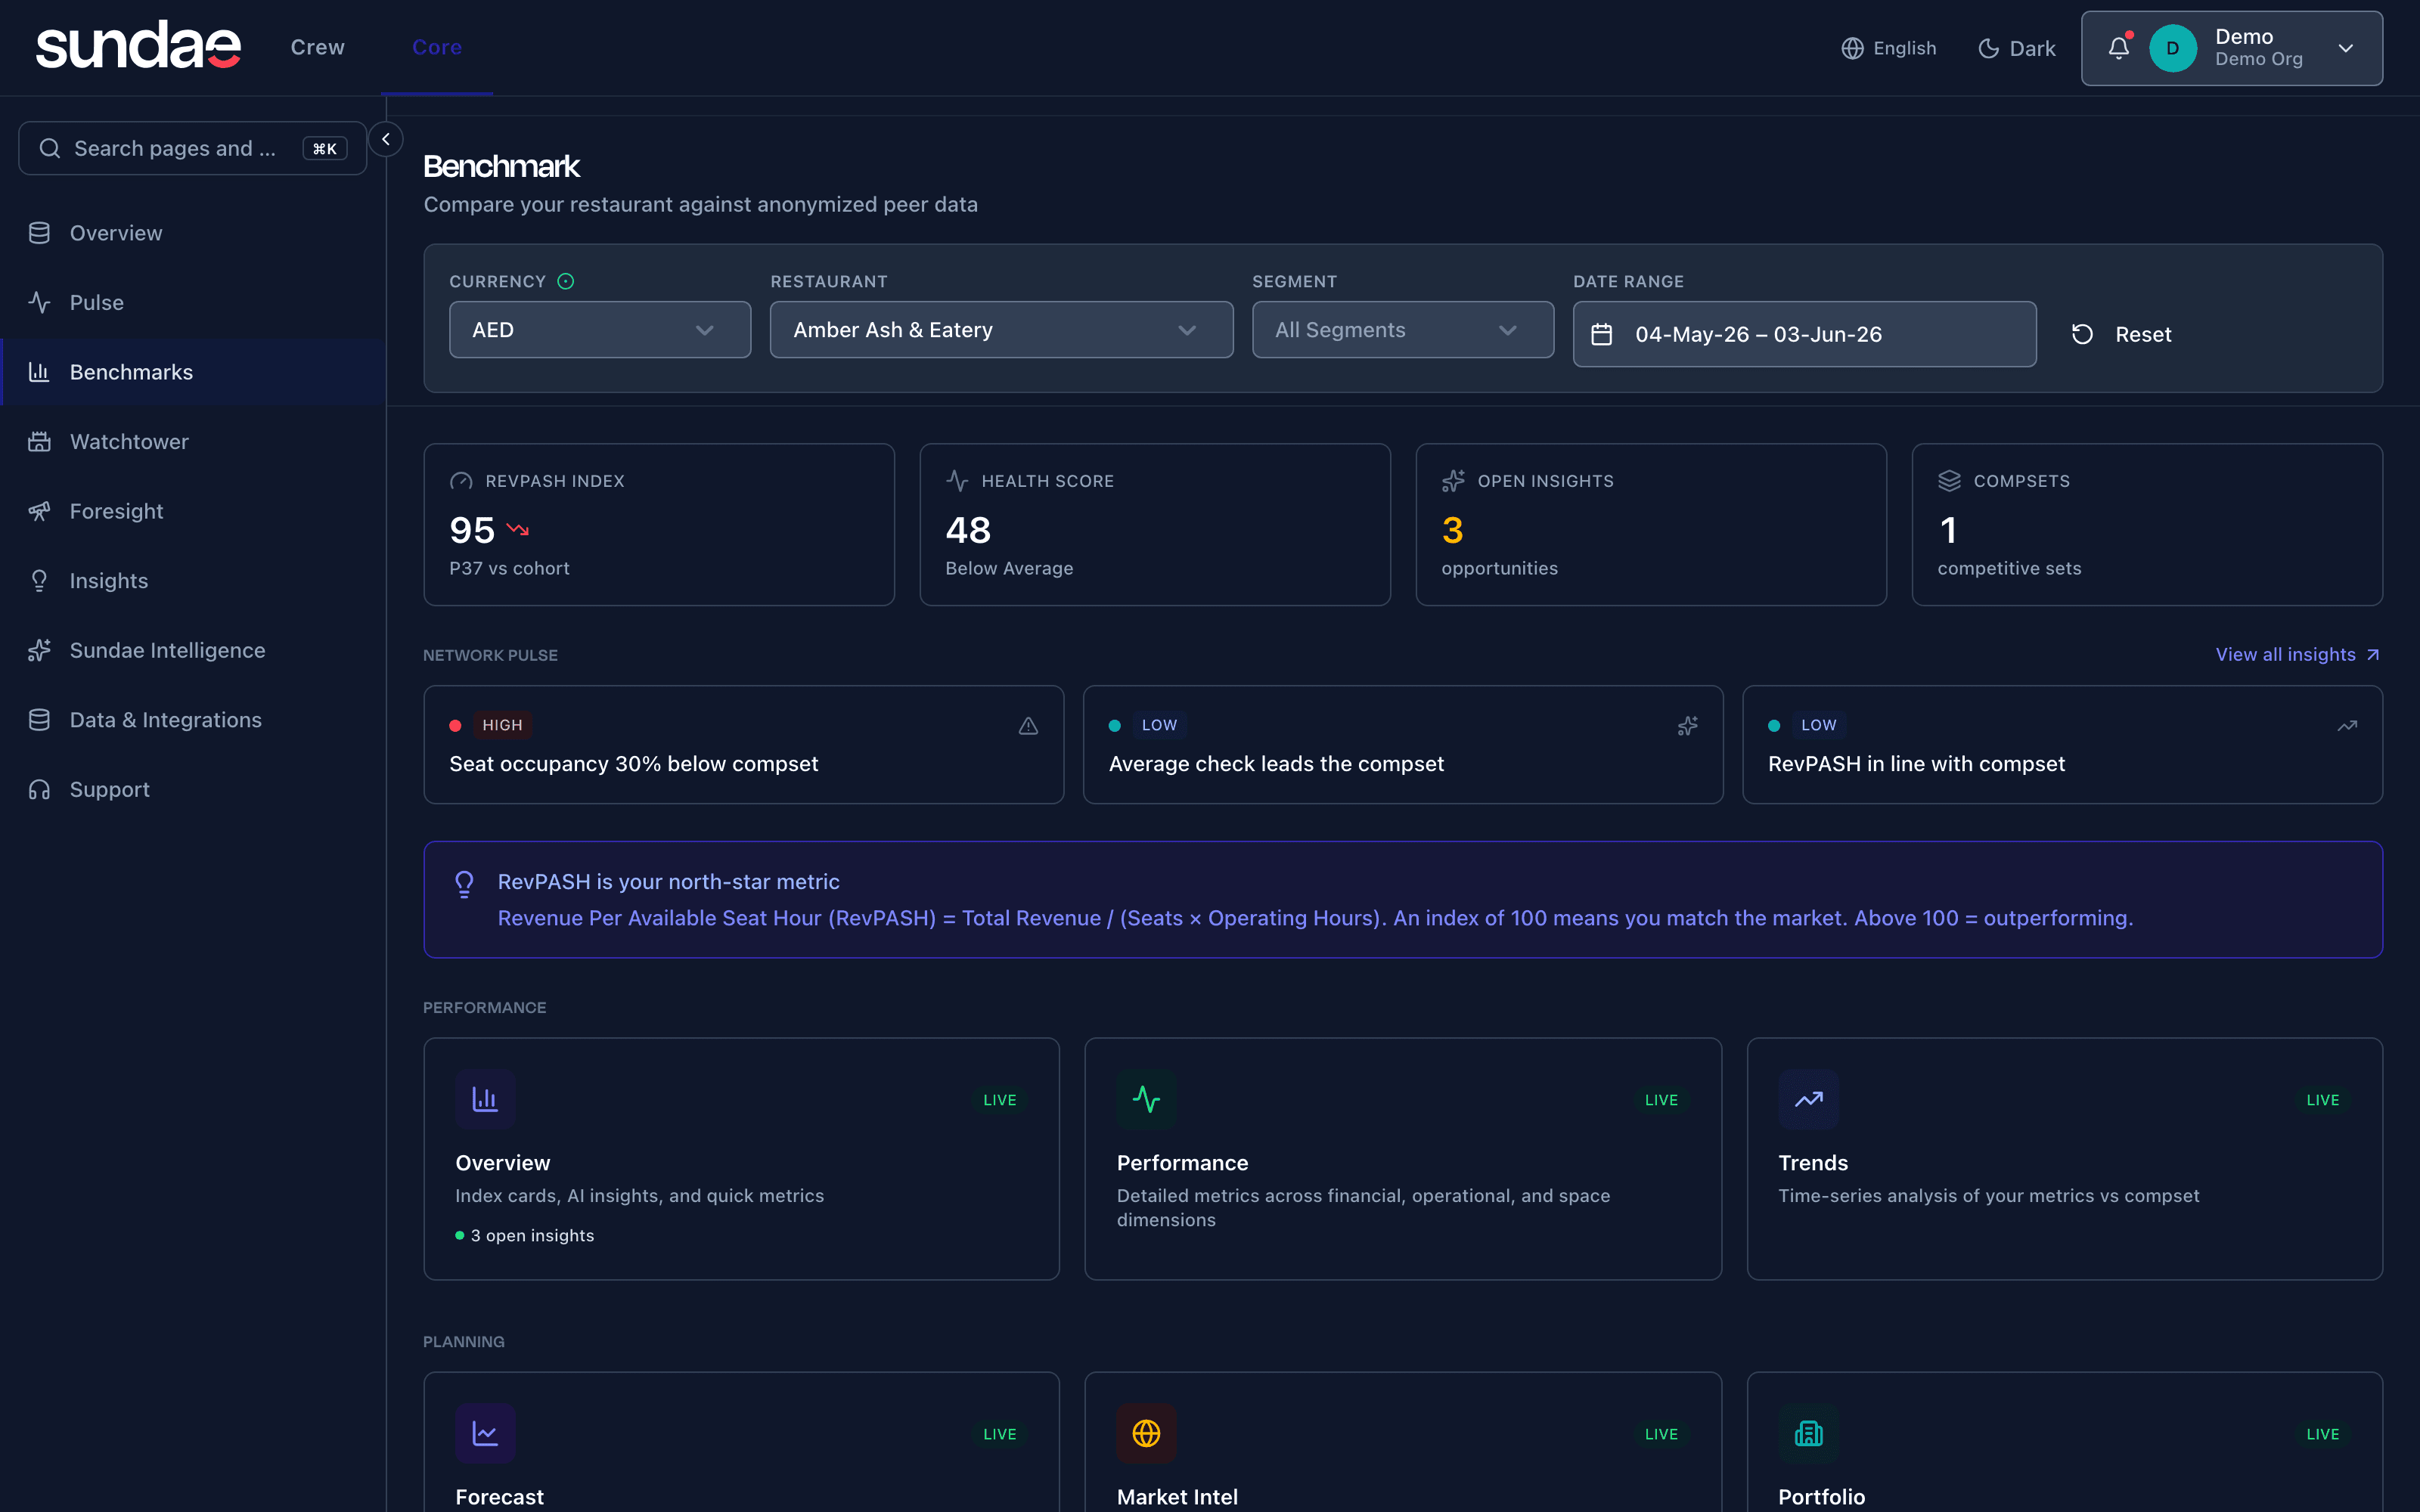Viewport: 2420px width, 1512px height.
Task: Open Foresight in the sidebar
Action: [x=193, y=511]
